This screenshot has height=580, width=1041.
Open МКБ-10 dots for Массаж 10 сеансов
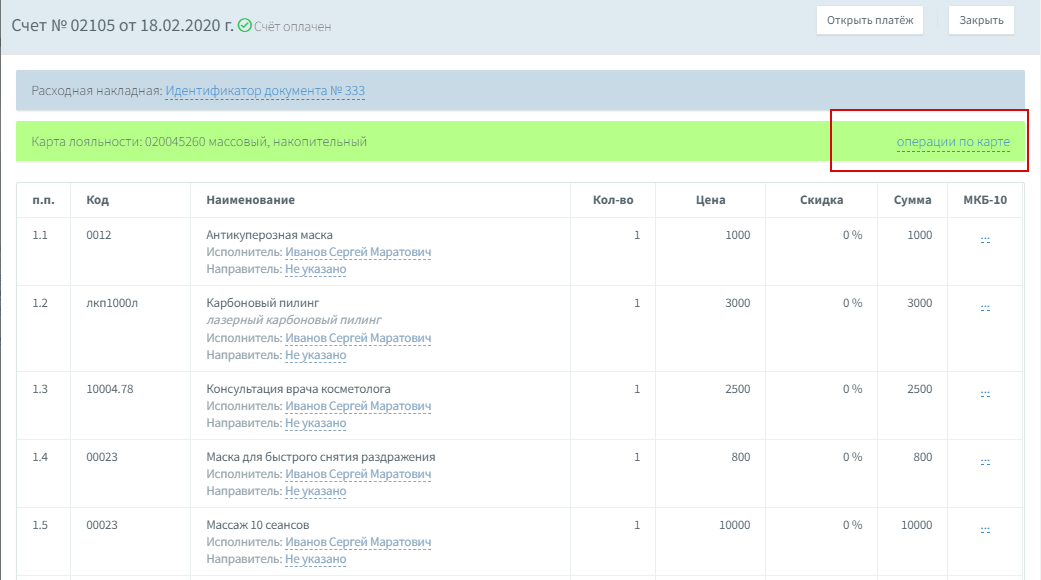click(x=985, y=529)
